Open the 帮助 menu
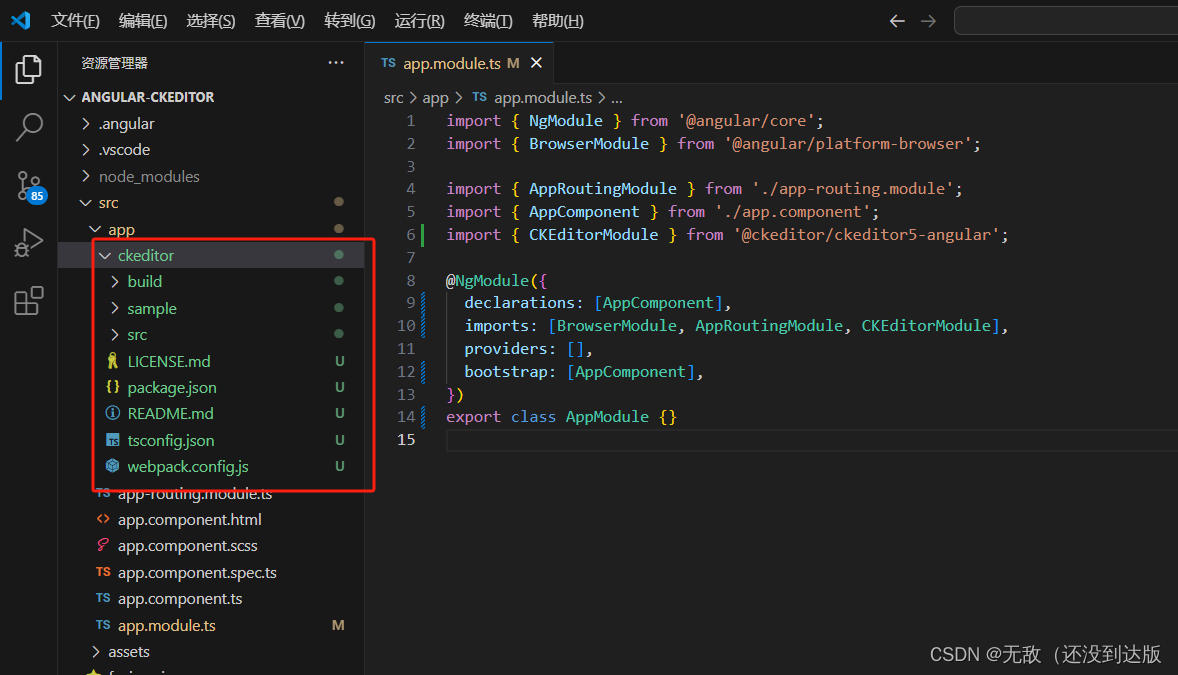The width and height of the screenshot is (1178, 675). click(x=557, y=20)
